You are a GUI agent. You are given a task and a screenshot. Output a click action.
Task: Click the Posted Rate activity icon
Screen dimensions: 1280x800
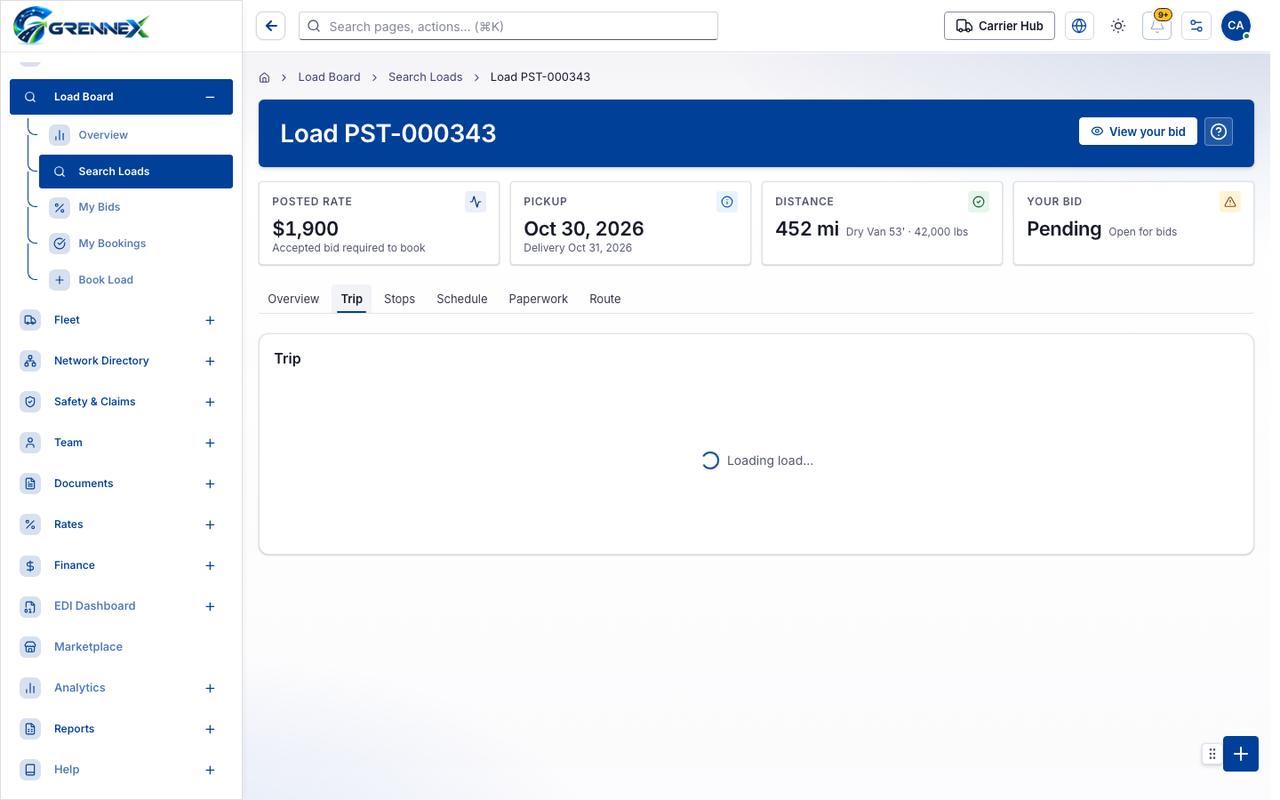pyautogui.click(x=476, y=202)
